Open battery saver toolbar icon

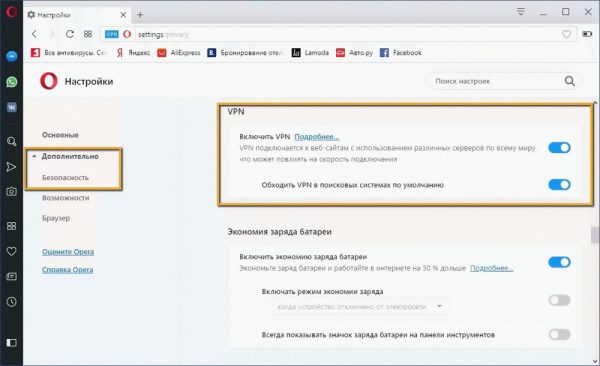point(587,34)
